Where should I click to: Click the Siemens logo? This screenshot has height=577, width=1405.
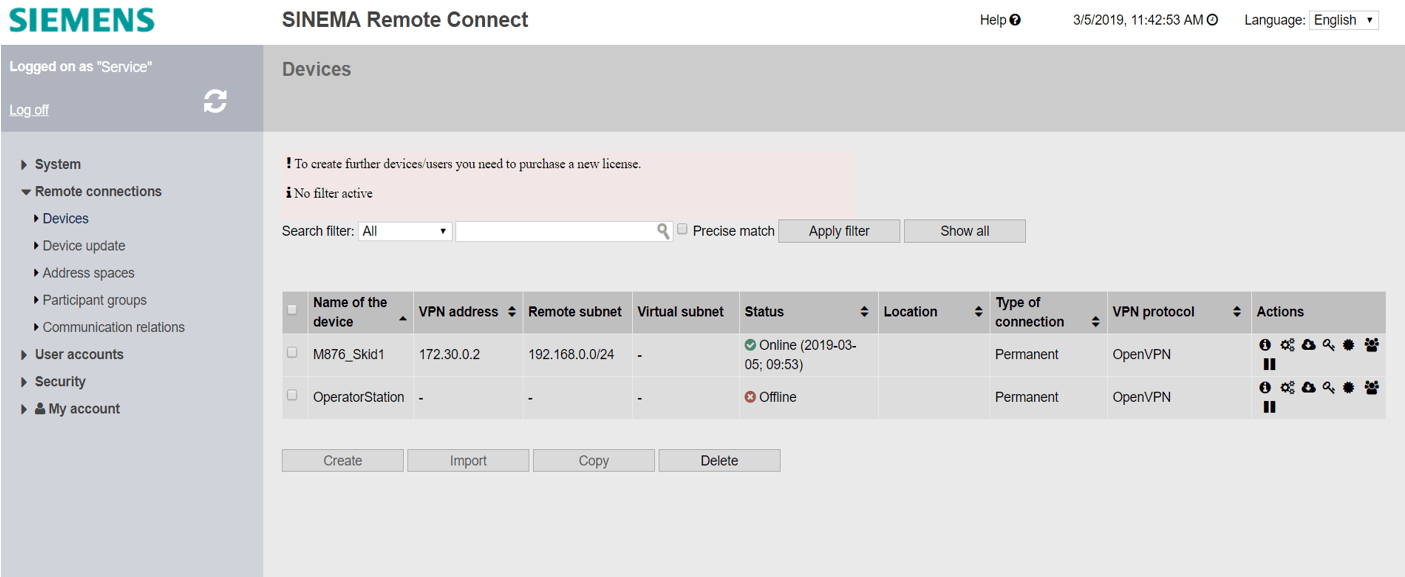click(x=82, y=20)
